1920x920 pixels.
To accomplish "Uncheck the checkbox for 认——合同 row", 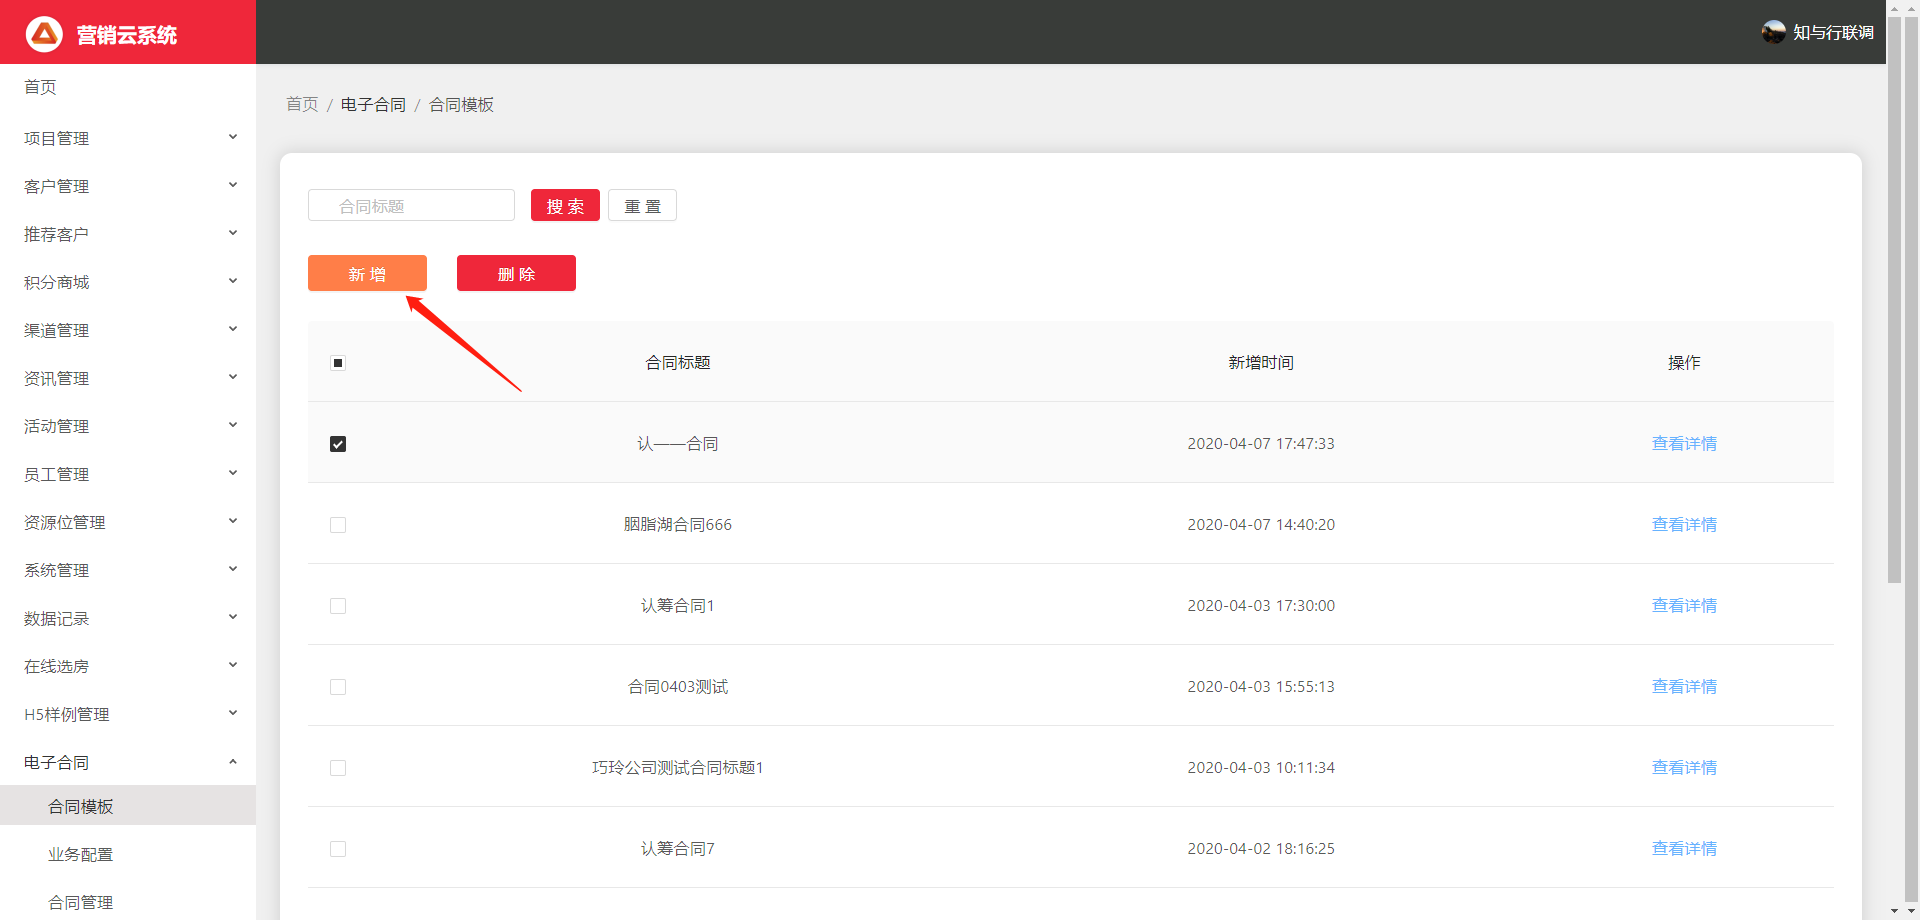I will click(x=338, y=444).
